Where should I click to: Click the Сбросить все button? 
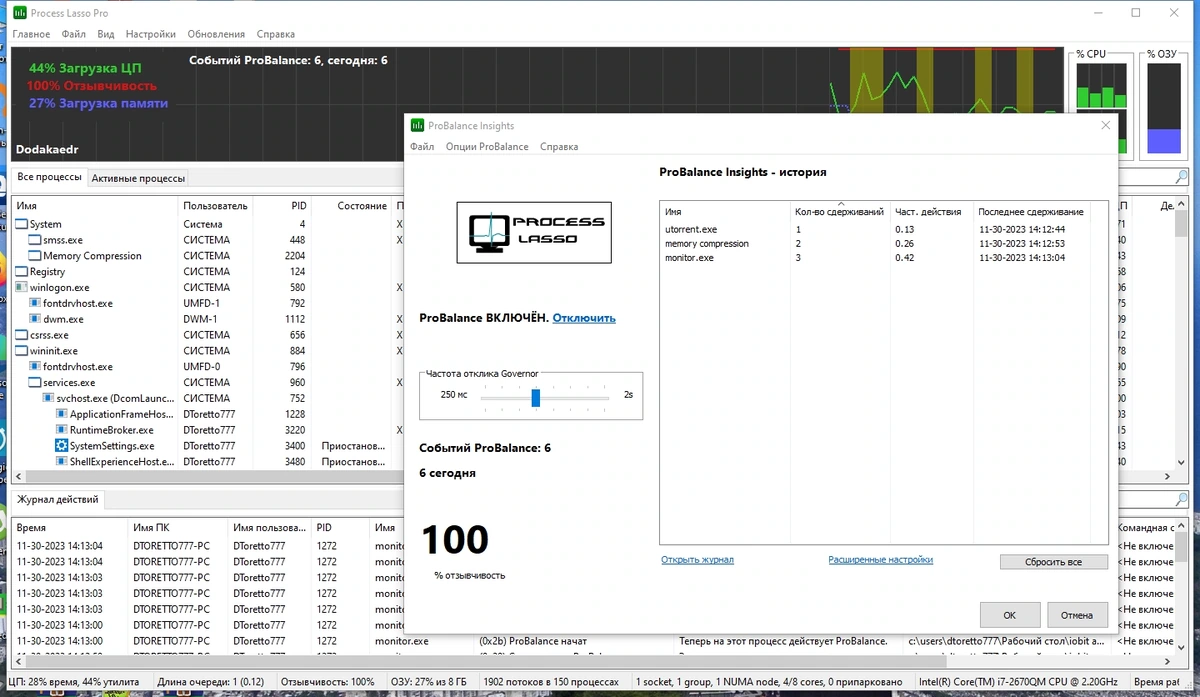tap(1053, 562)
